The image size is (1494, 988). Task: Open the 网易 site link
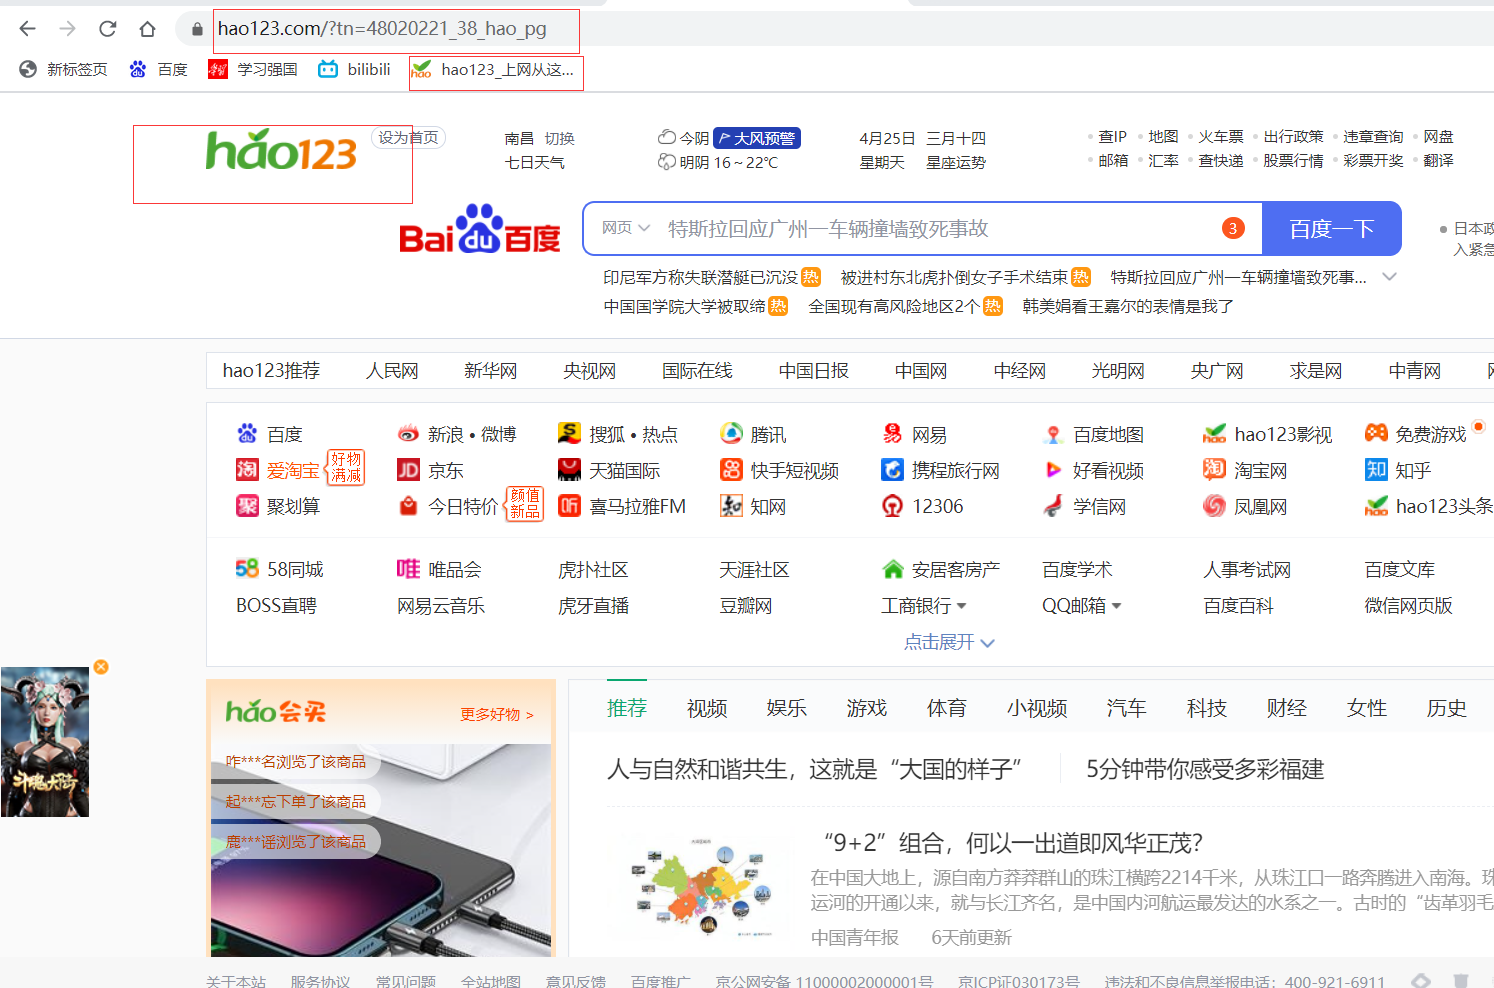click(914, 434)
